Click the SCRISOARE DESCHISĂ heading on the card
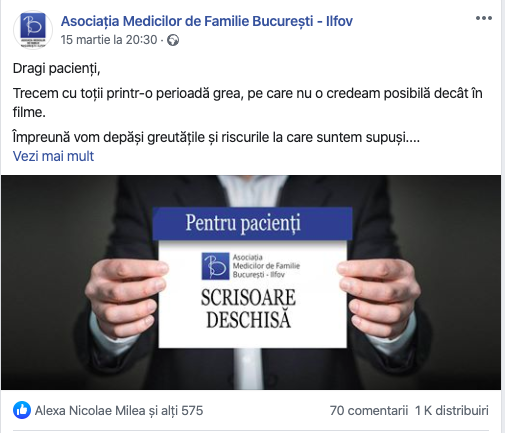This screenshot has width=505, height=433. point(248,308)
